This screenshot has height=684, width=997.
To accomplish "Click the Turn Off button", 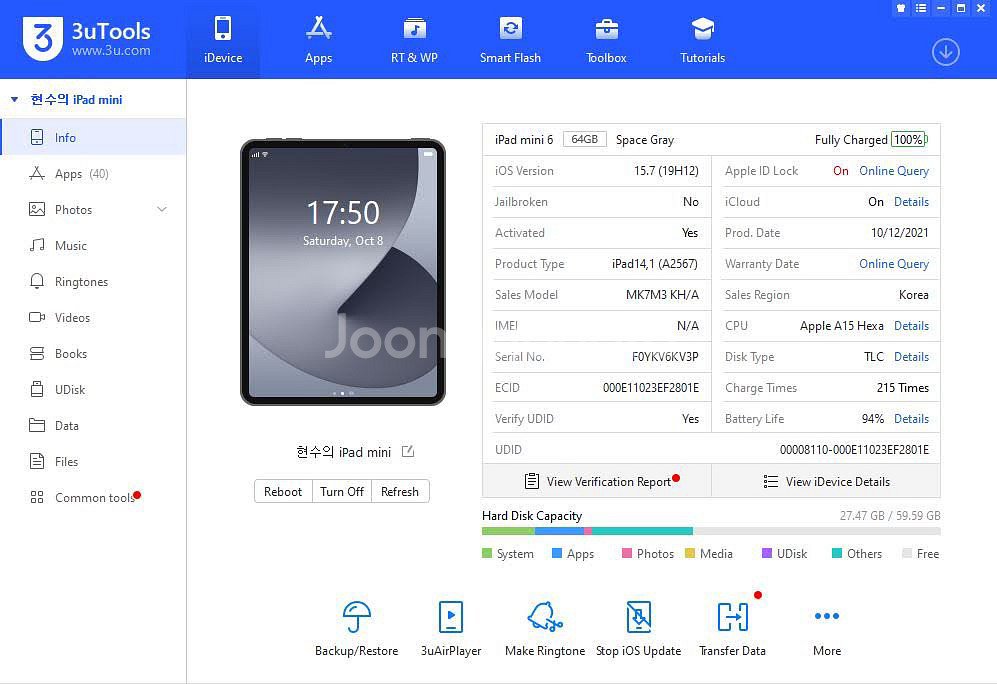I will point(342,491).
